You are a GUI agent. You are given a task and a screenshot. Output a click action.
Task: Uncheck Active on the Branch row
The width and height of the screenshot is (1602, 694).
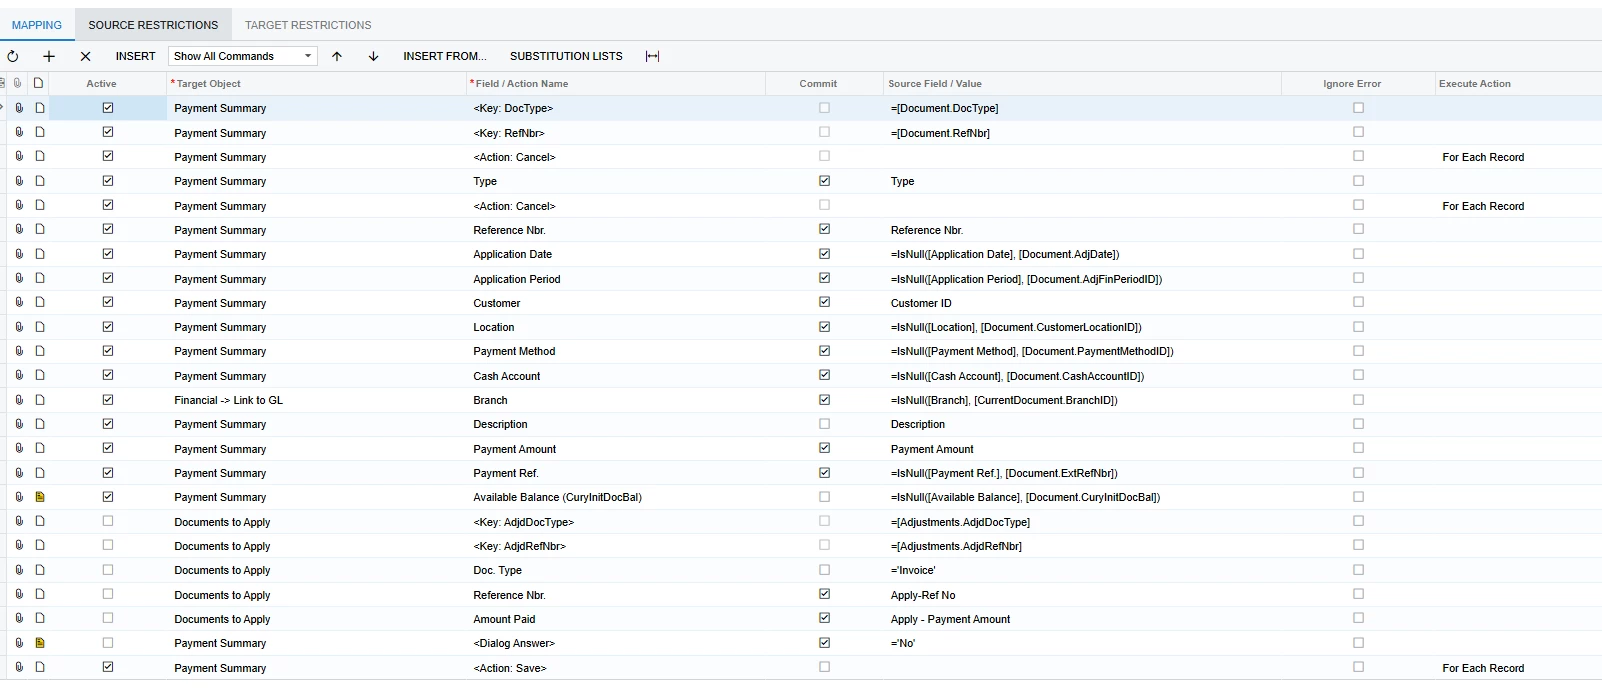coord(108,400)
